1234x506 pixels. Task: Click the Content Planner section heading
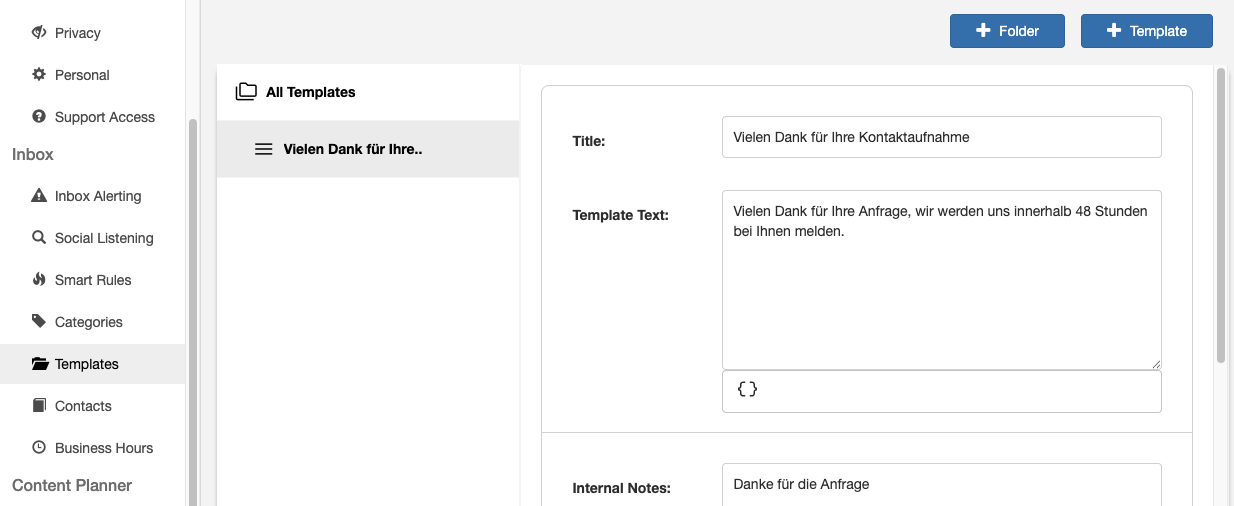[72, 485]
